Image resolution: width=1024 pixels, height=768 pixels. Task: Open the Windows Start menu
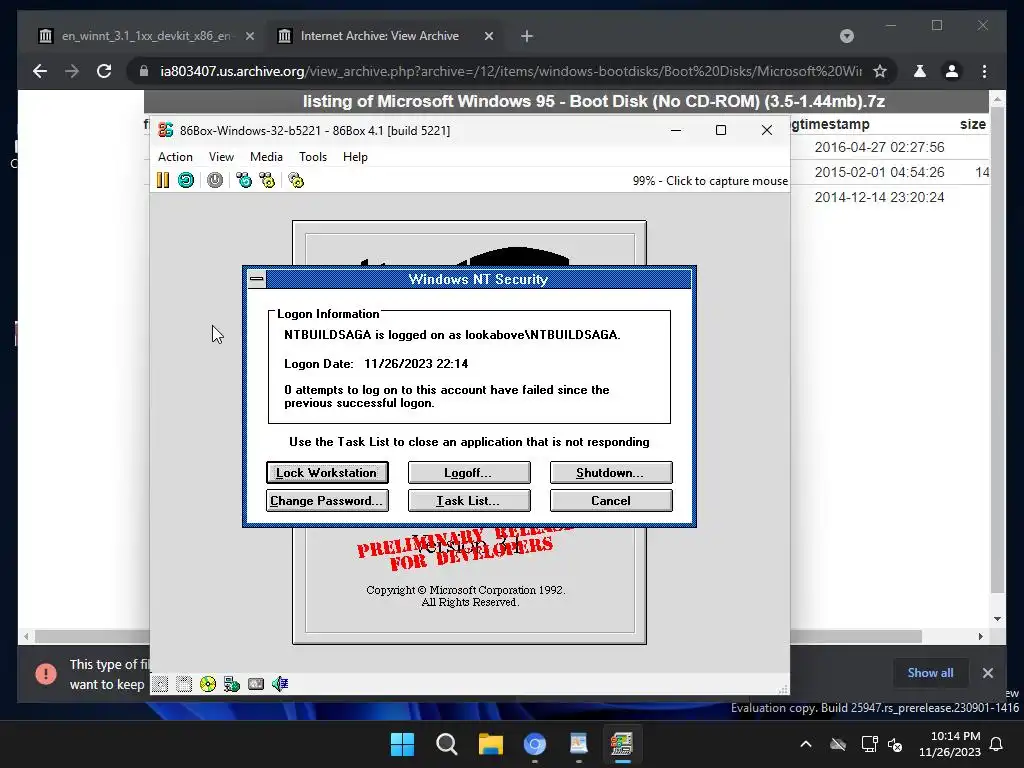[x=402, y=744]
